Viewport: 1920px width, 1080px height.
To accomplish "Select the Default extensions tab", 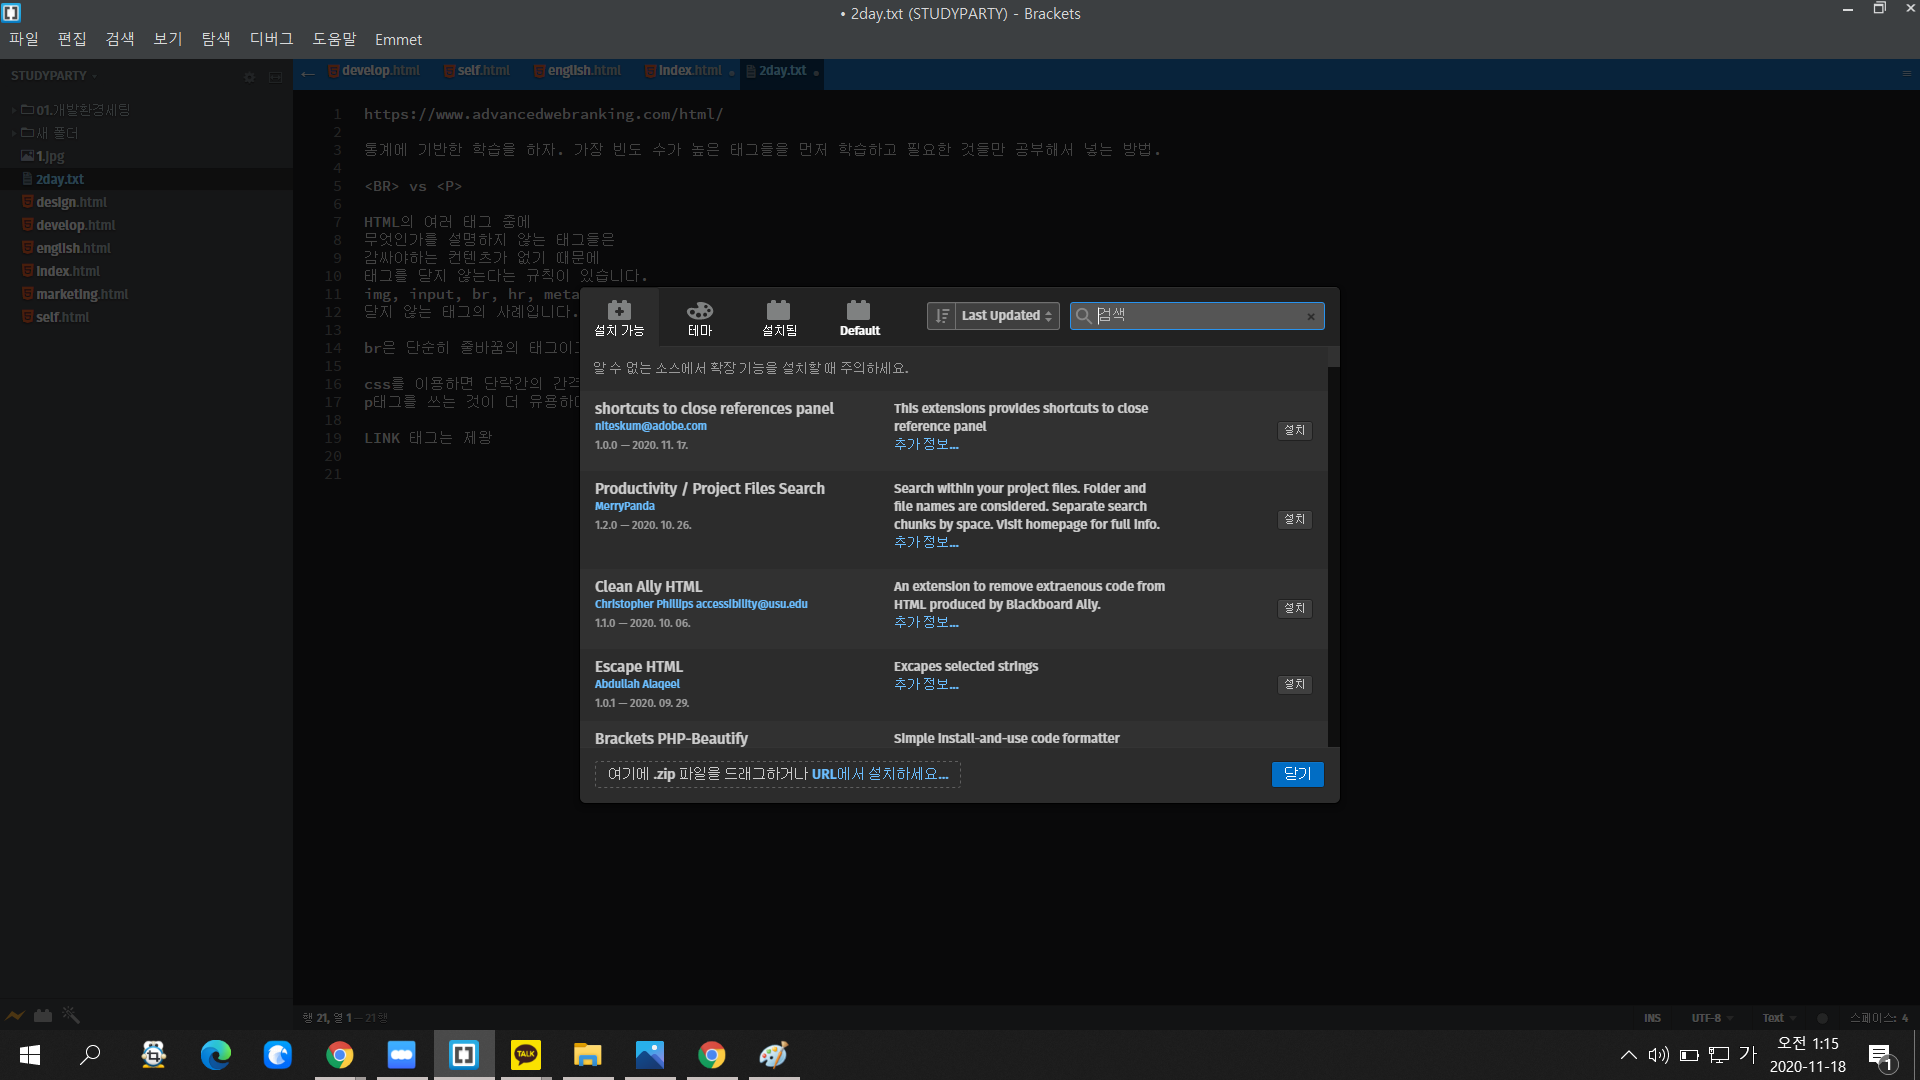I will (859, 317).
